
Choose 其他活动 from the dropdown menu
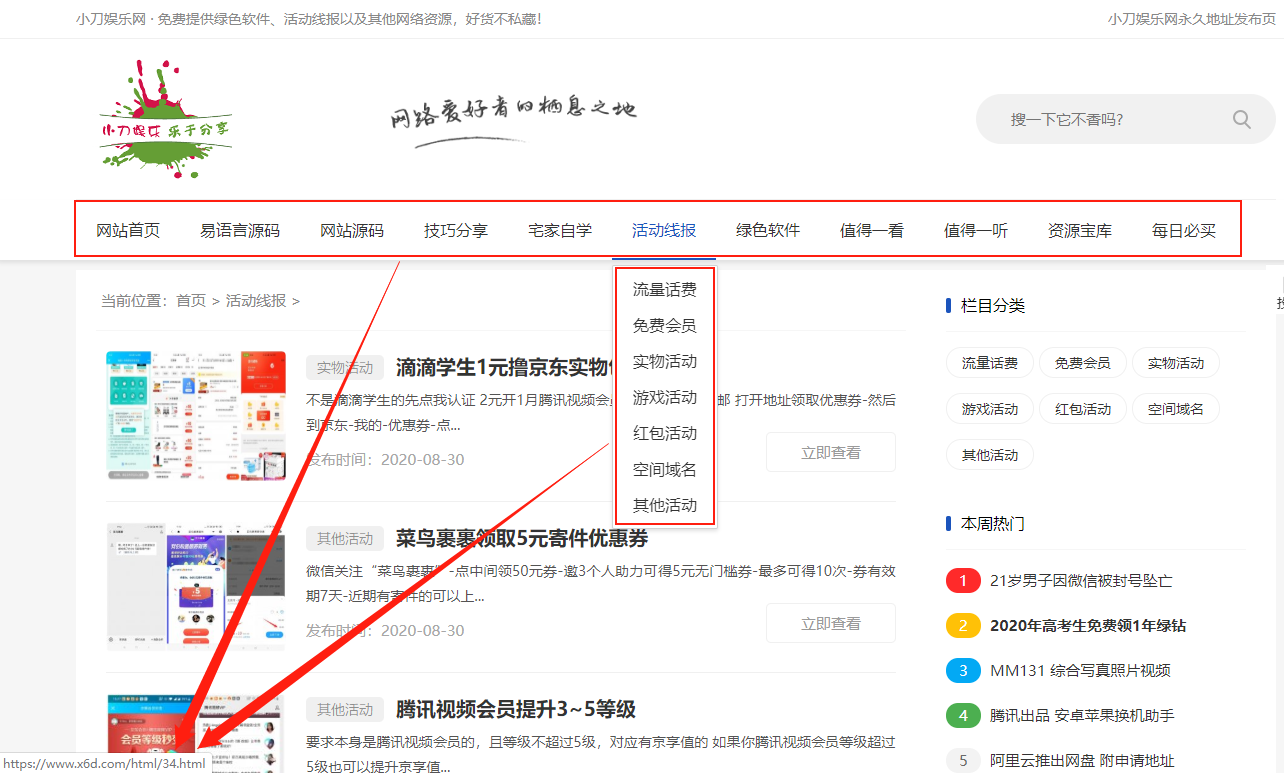tap(665, 506)
